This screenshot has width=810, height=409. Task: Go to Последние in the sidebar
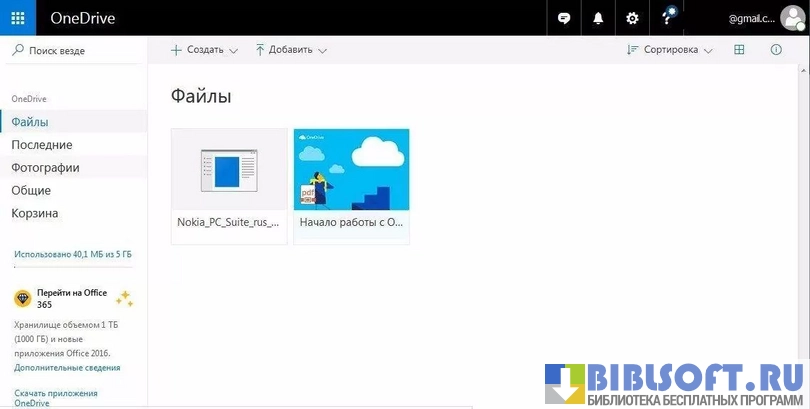[x=41, y=145]
